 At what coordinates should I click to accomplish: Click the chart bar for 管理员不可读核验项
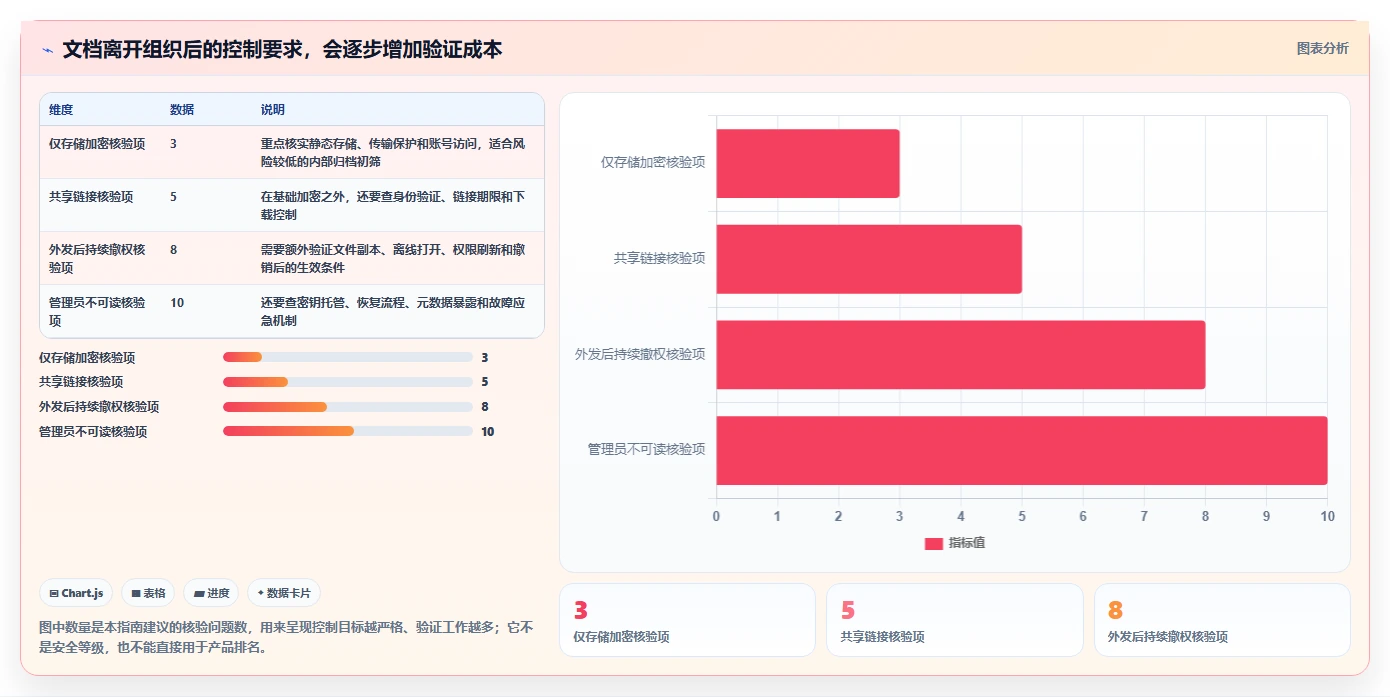pyautogui.click(x=1022, y=450)
